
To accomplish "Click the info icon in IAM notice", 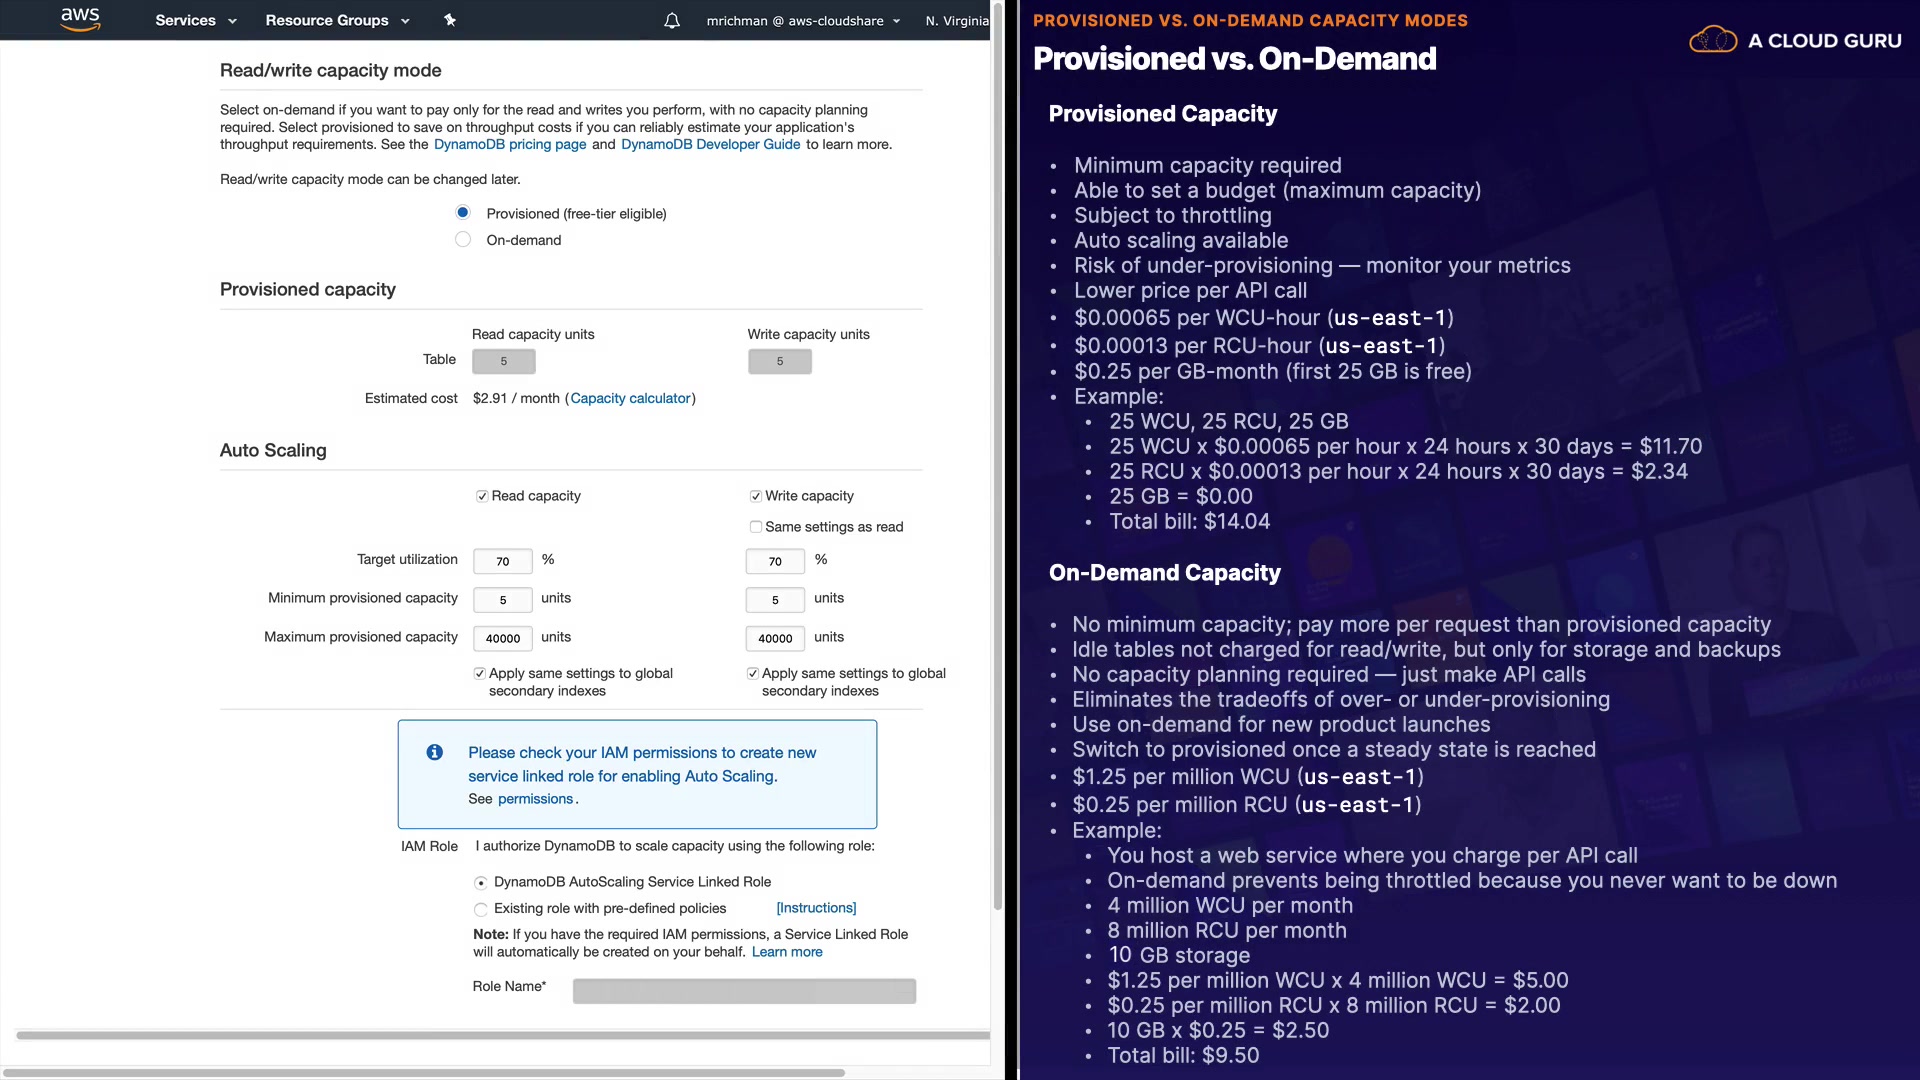I will pyautogui.click(x=434, y=752).
